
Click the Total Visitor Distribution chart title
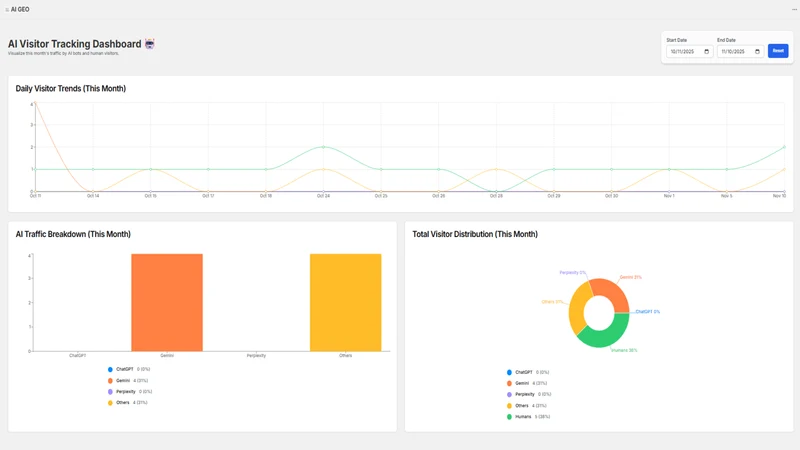(475, 234)
